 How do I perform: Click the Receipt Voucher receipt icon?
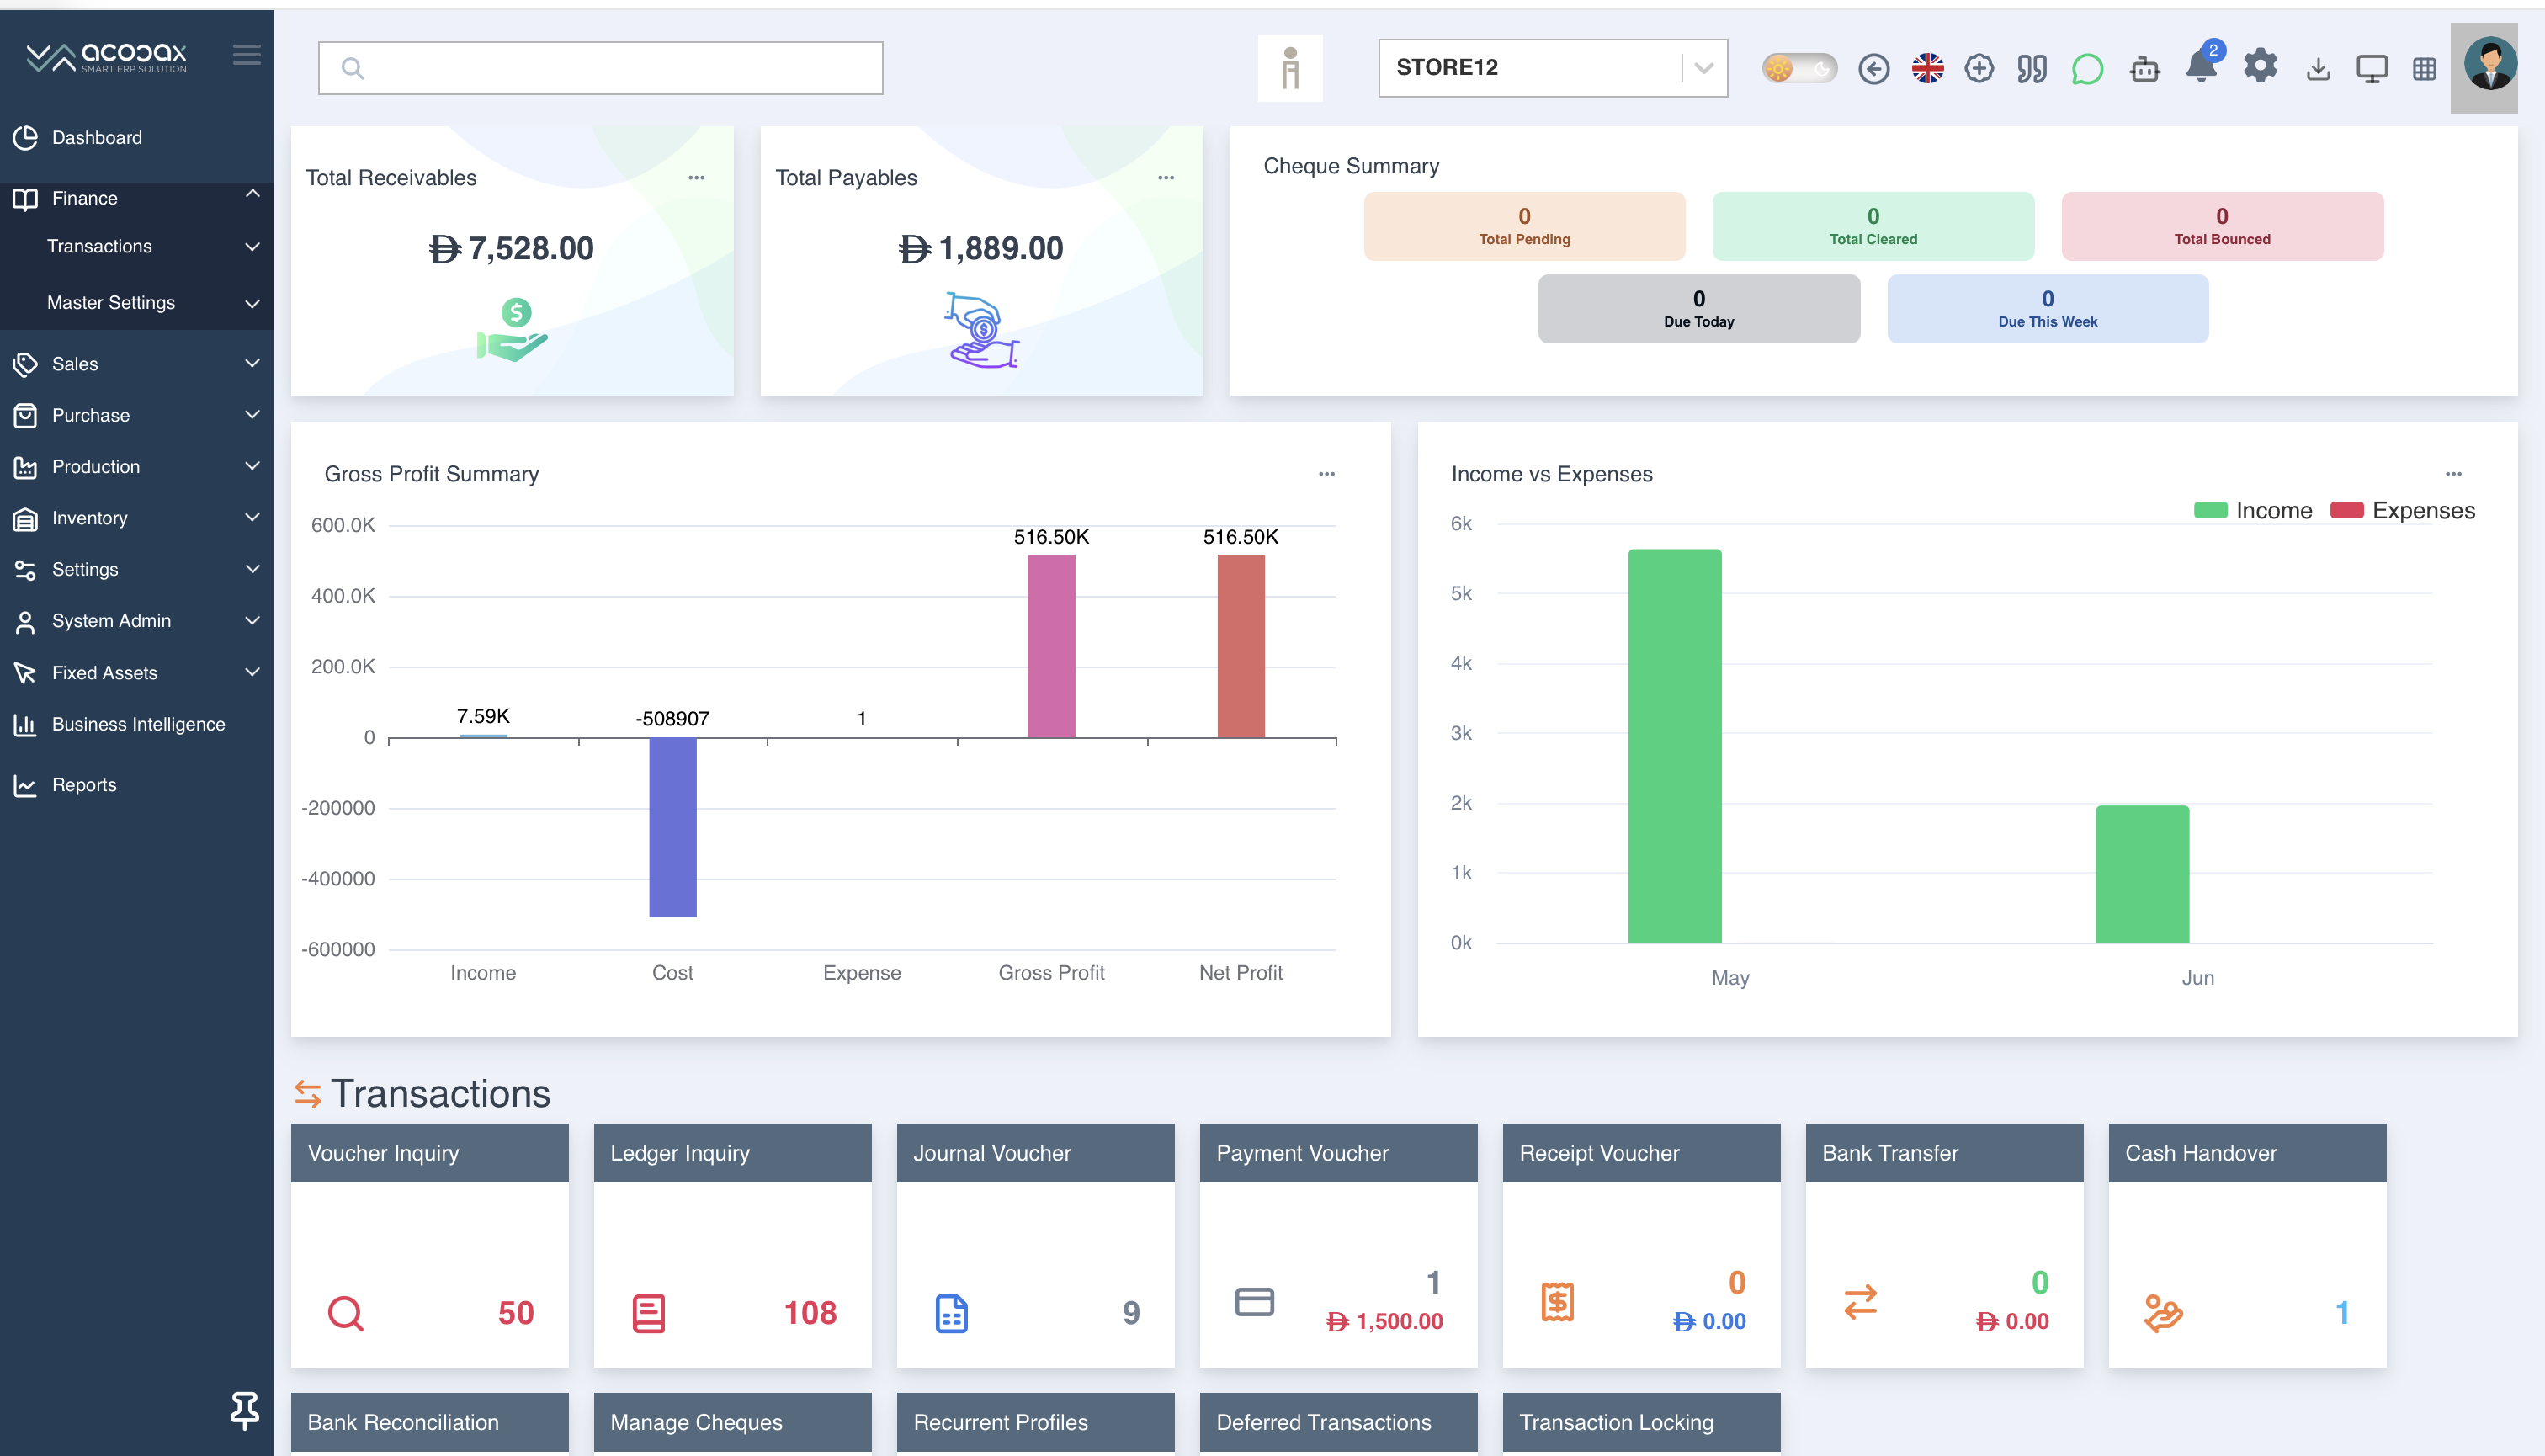point(1557,1301)
